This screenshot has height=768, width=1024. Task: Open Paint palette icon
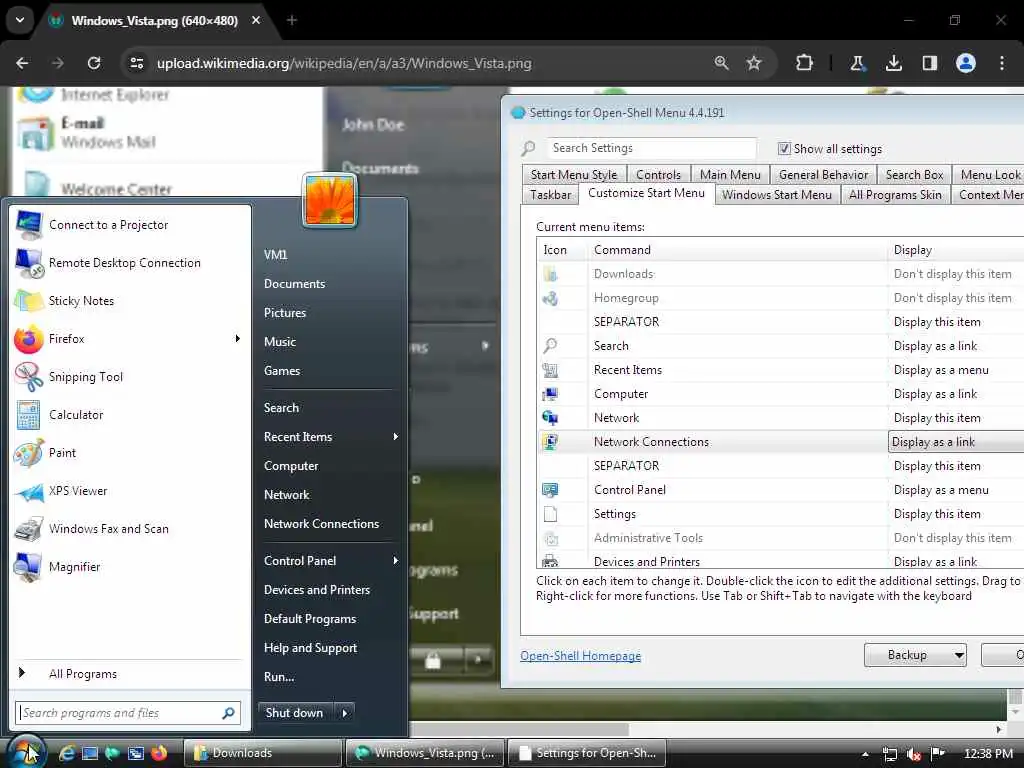coord(29,453)
